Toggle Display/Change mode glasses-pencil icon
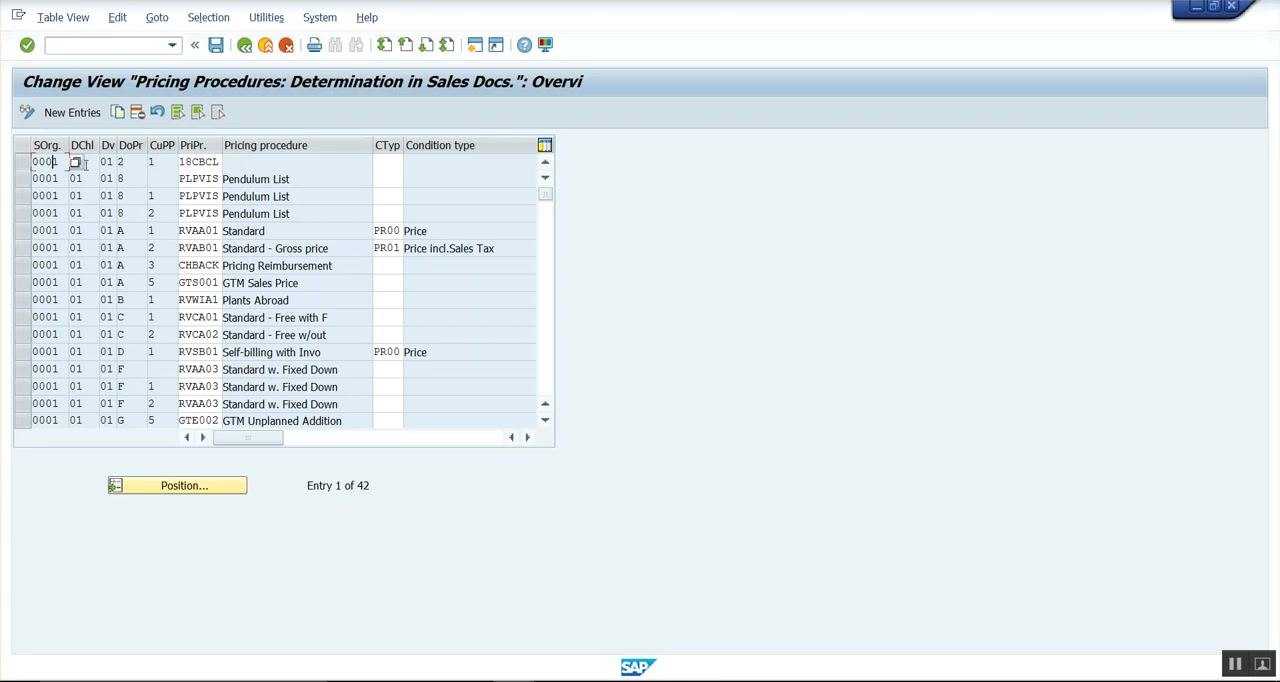Screen dimensions: 1280x682 coord(27,112)
